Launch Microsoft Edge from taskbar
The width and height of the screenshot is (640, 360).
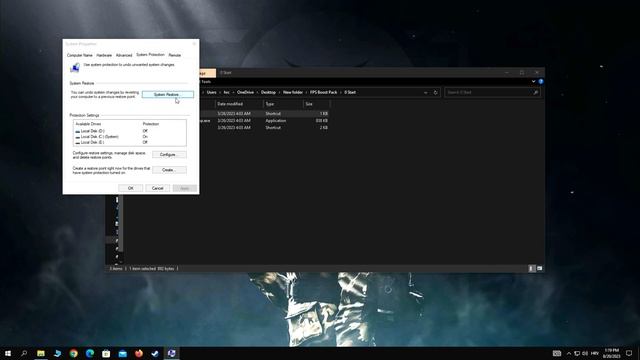tap(90, 353)
